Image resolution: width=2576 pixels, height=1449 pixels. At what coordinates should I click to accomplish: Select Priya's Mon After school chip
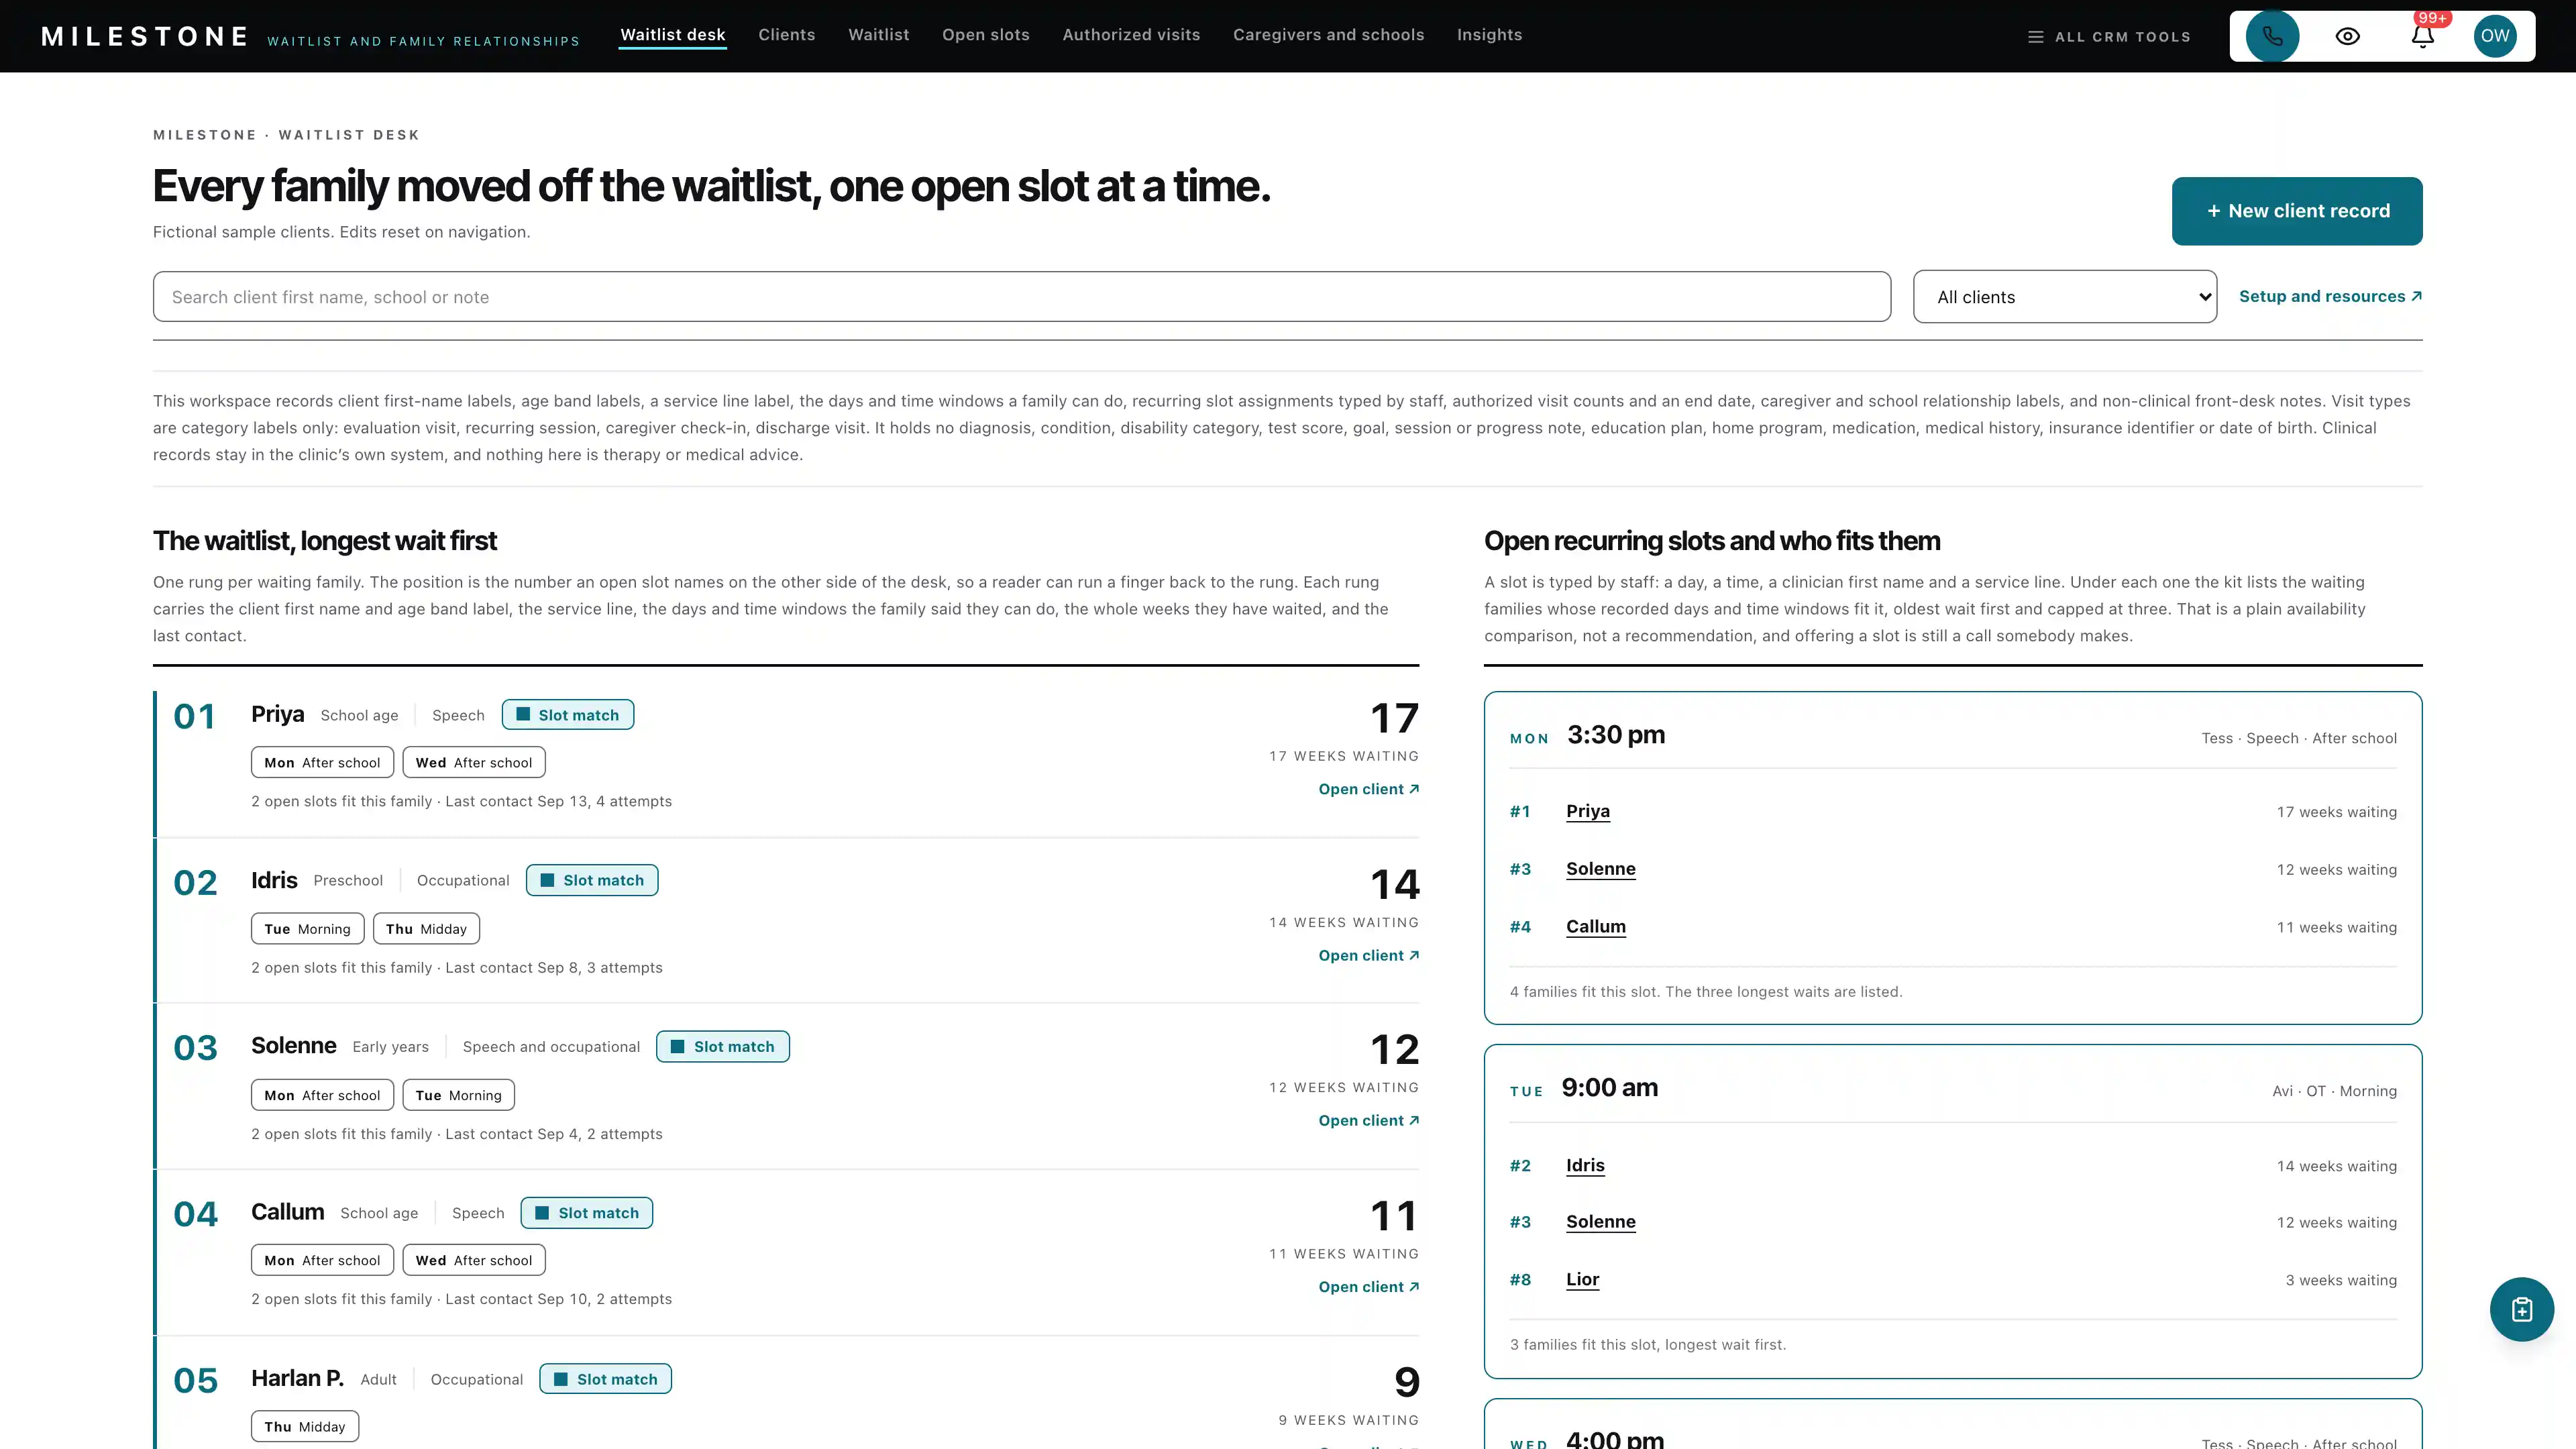point(322,762)
